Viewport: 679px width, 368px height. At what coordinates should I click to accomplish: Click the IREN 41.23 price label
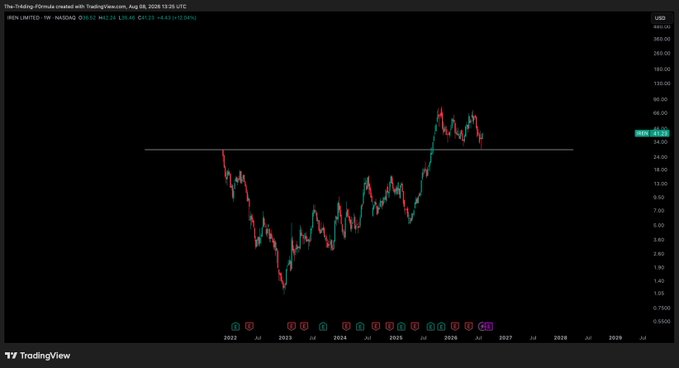click(652, 133)
